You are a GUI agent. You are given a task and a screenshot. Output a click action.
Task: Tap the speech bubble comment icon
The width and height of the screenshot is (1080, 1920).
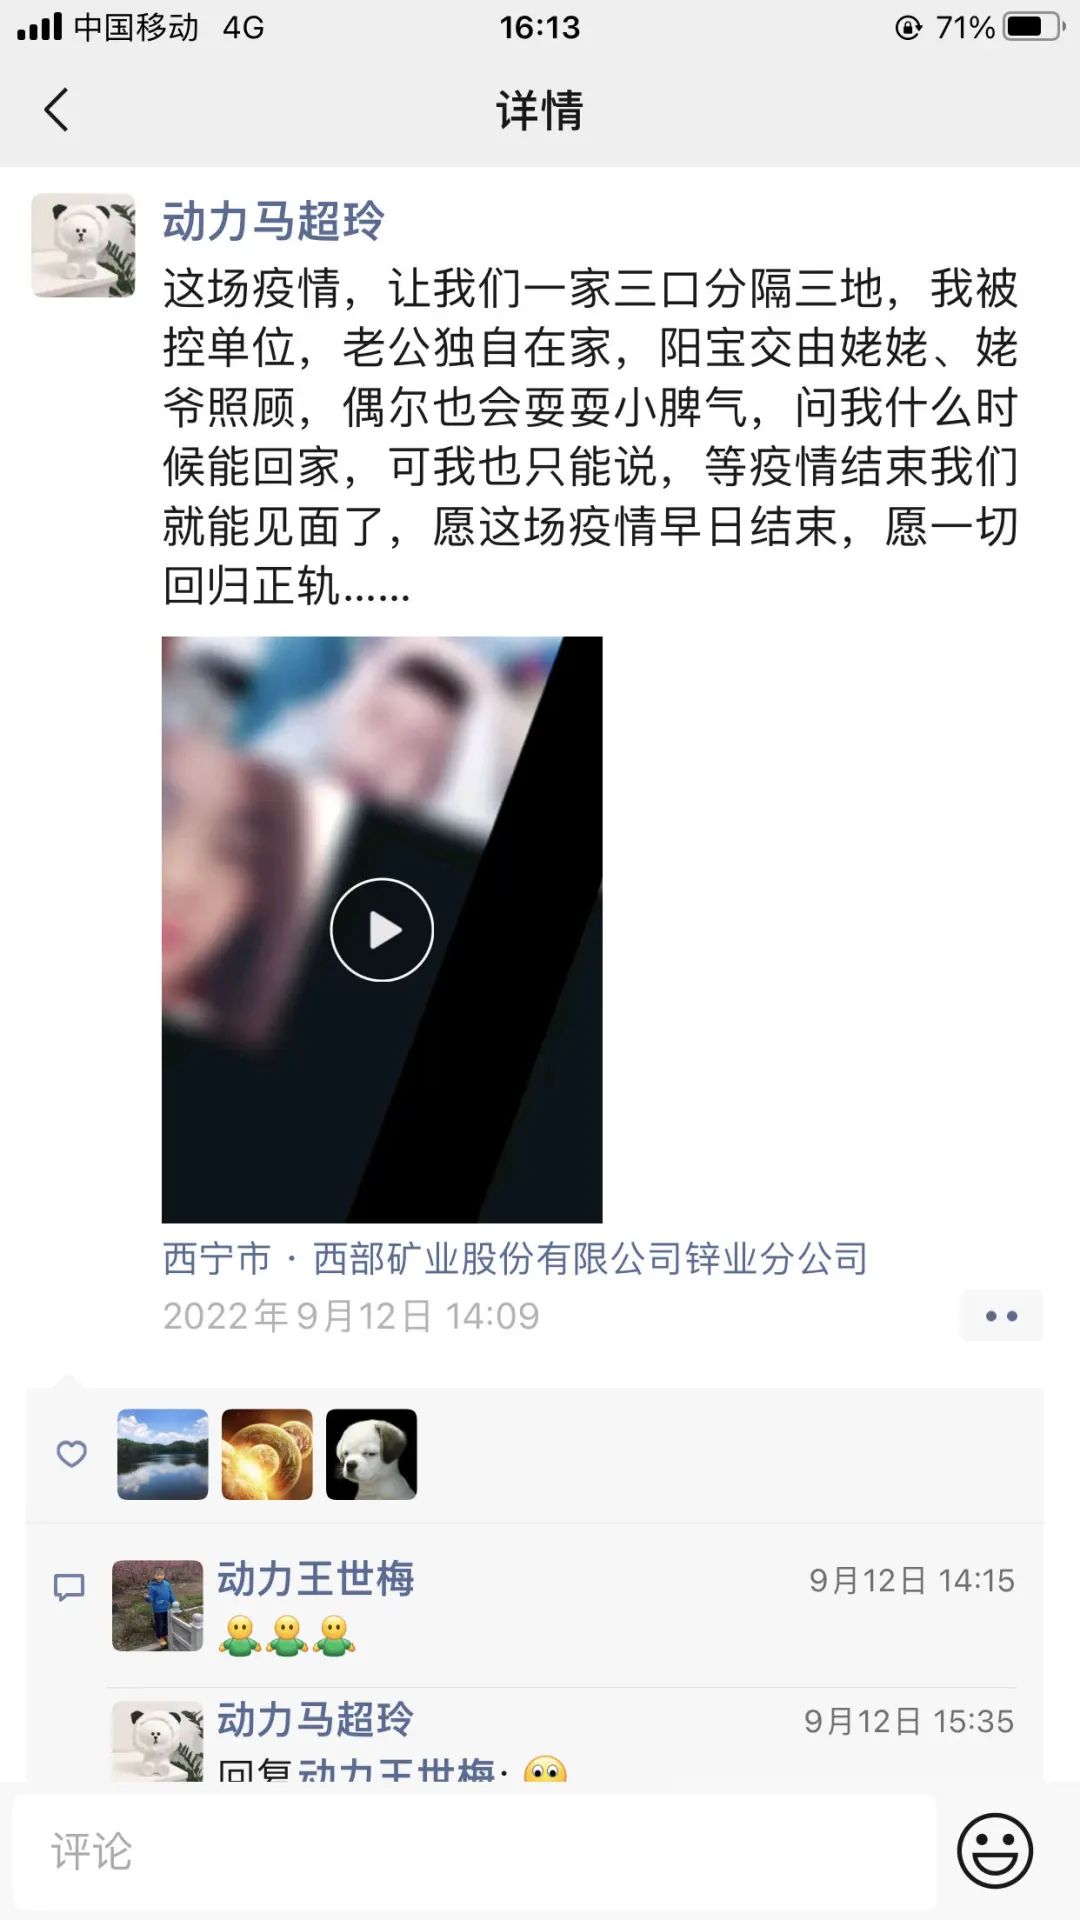tap(69, 1587)
